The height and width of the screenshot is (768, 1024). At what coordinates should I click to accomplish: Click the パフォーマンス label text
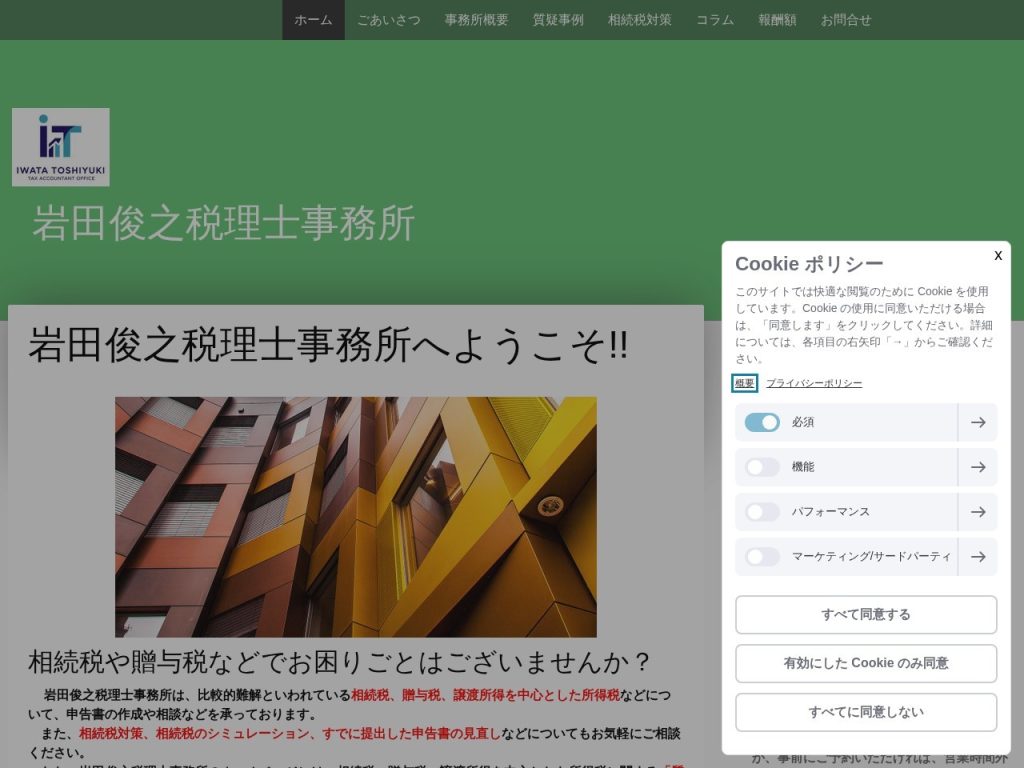(831, 512)
